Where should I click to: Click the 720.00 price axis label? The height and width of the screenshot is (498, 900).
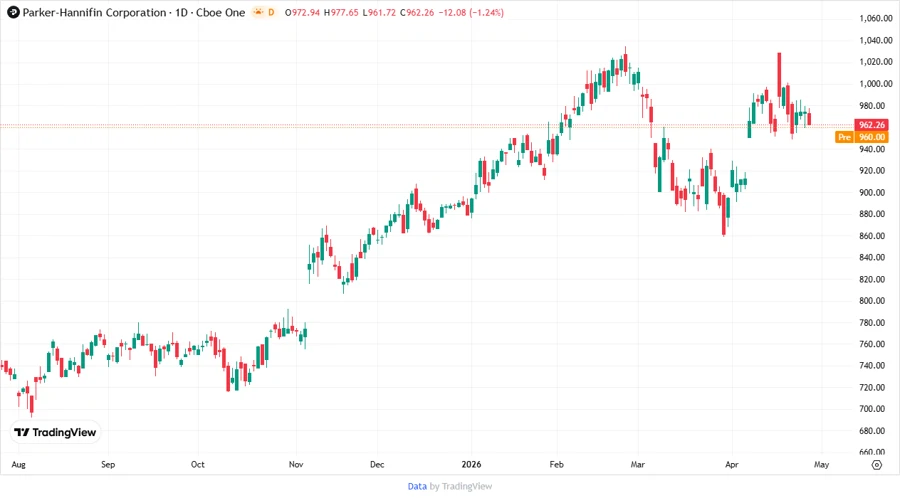click(x=872, y=387)
